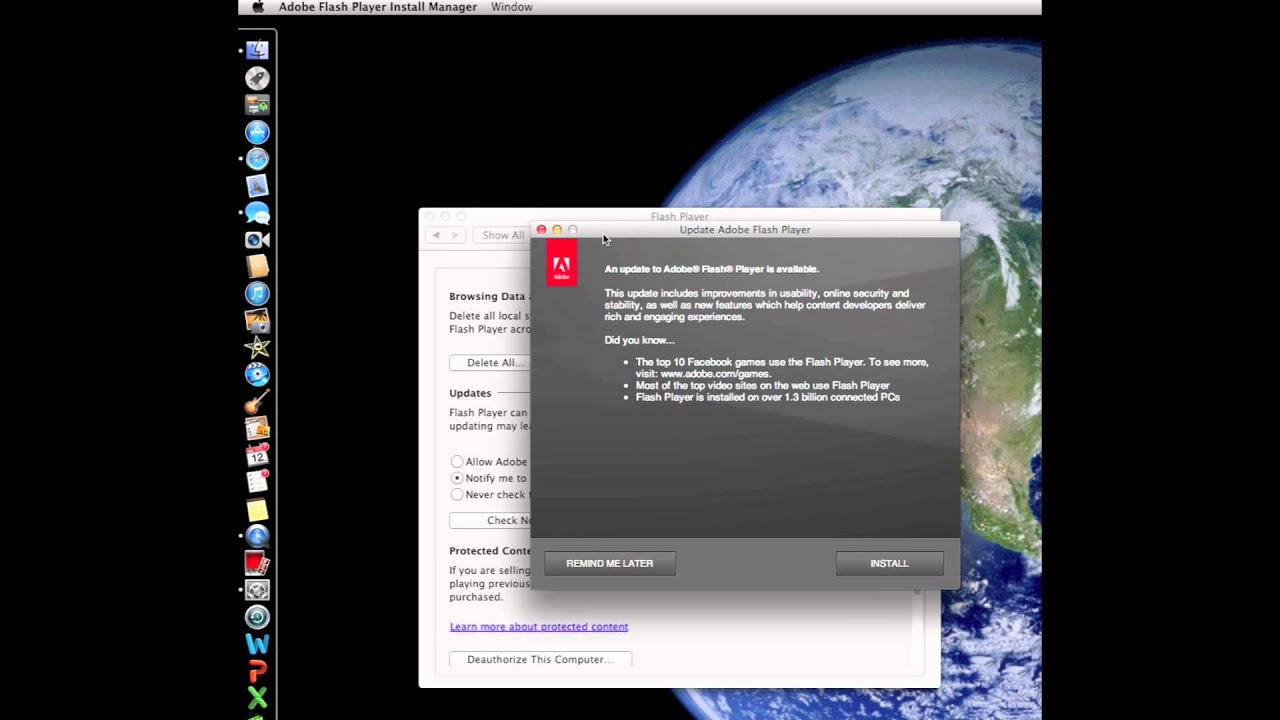The width and height of the screenshot is (1280, 720).
Task: Open Learn more about protected content link
Action: (x=539, y=627)
